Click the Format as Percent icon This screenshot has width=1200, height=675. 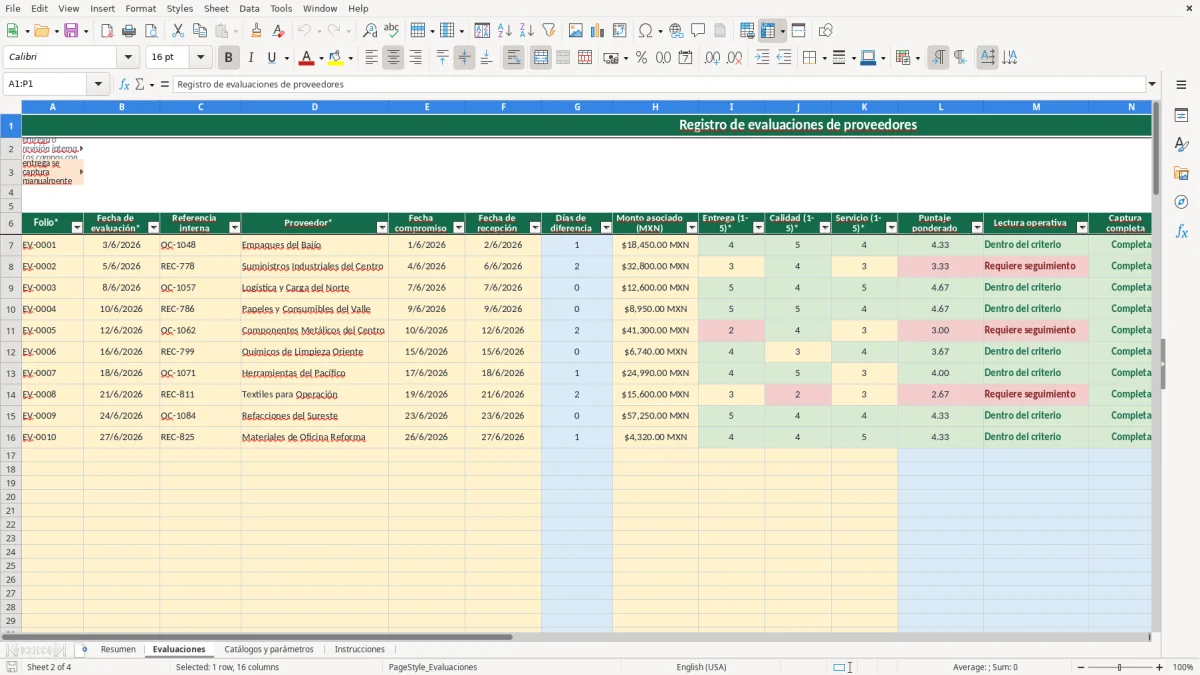(641, 58)
